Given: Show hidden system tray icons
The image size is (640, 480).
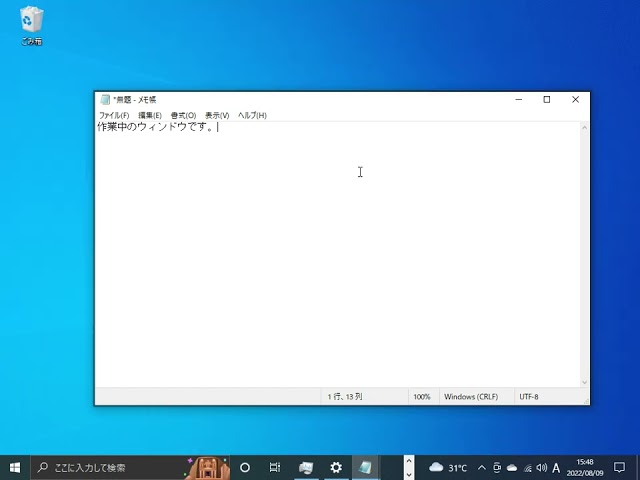Looking at the screenshot, I should 482,467.
